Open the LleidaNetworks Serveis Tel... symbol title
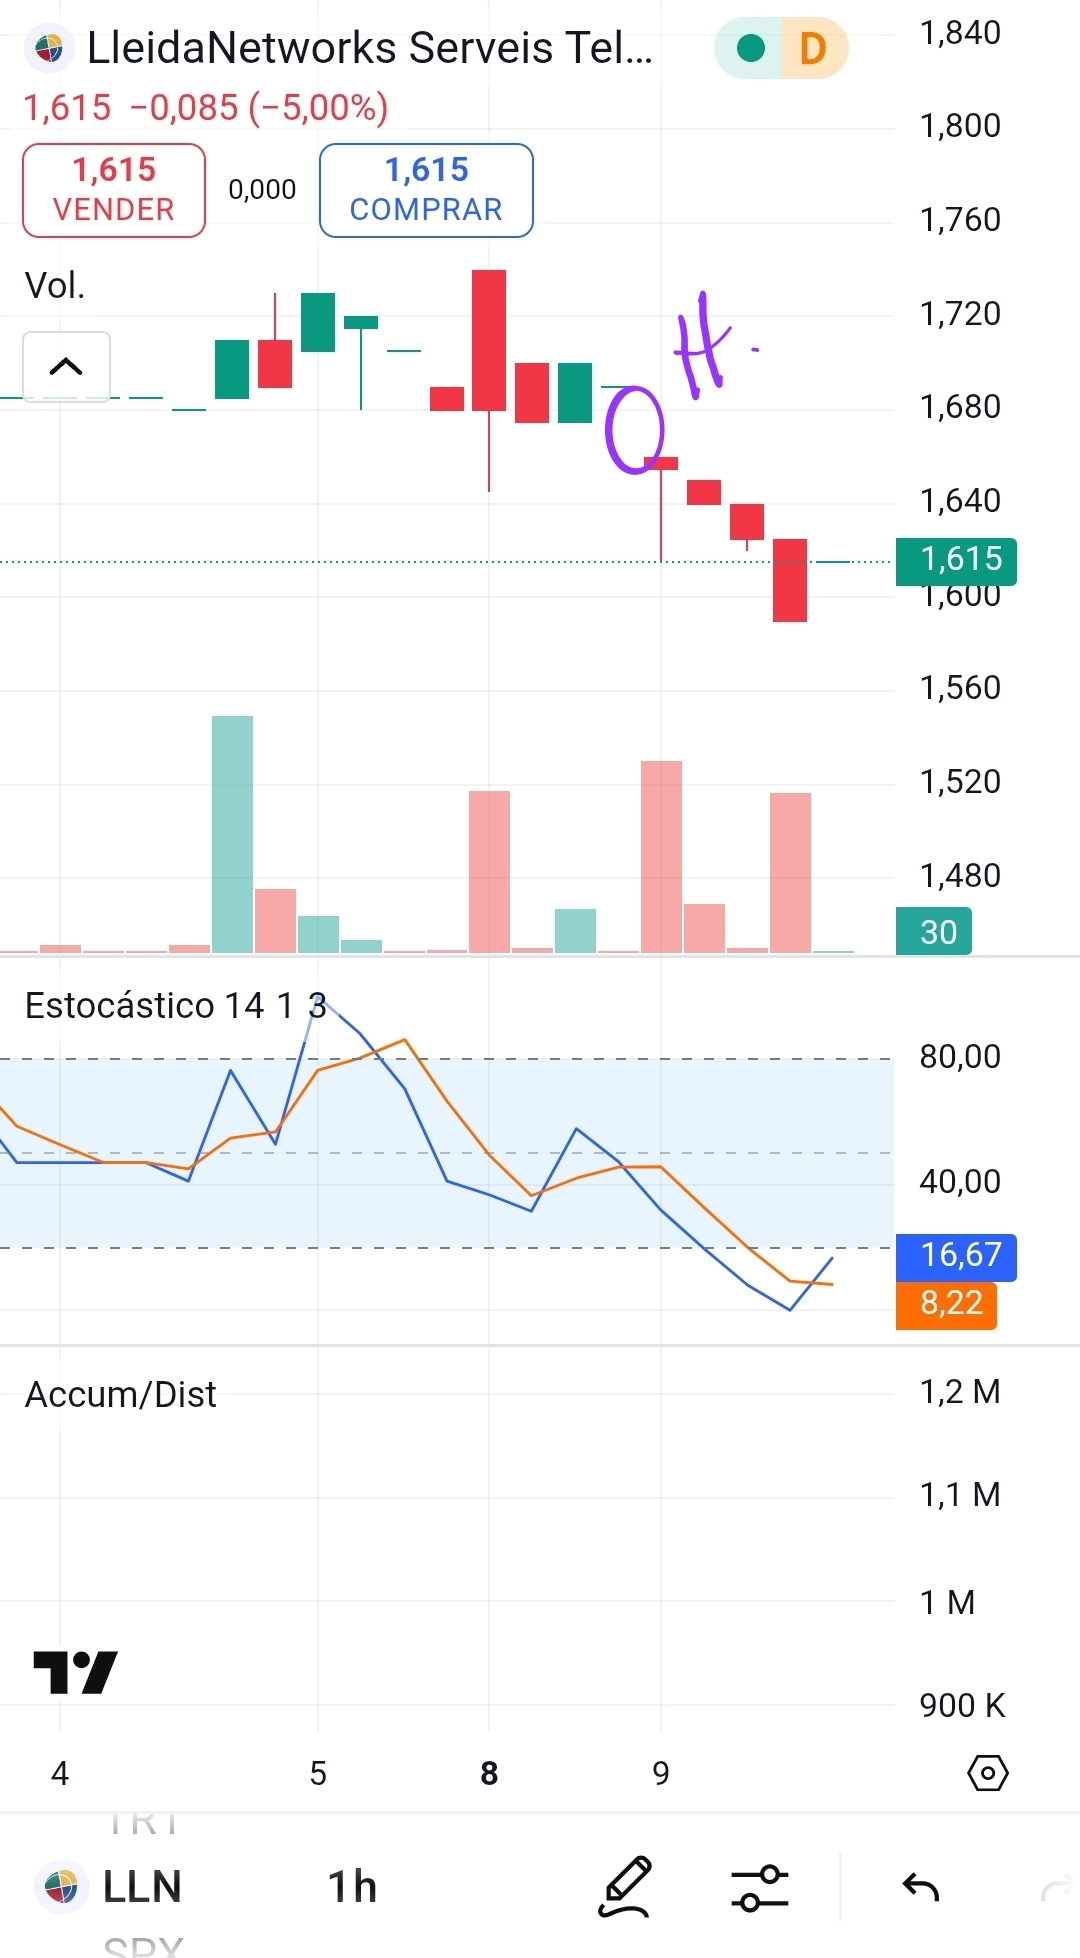The width and height of the screenshot is (1080, 1958). (x=370, y=48)
